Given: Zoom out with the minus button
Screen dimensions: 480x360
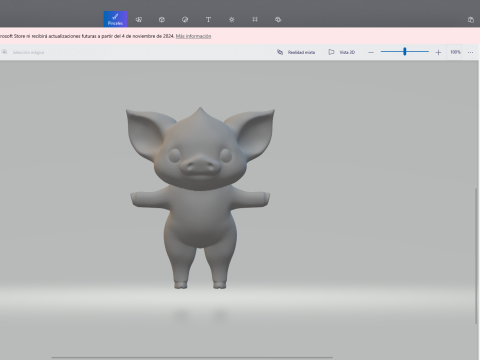Looking at the screenshot, I should click(x=371, y=52).
